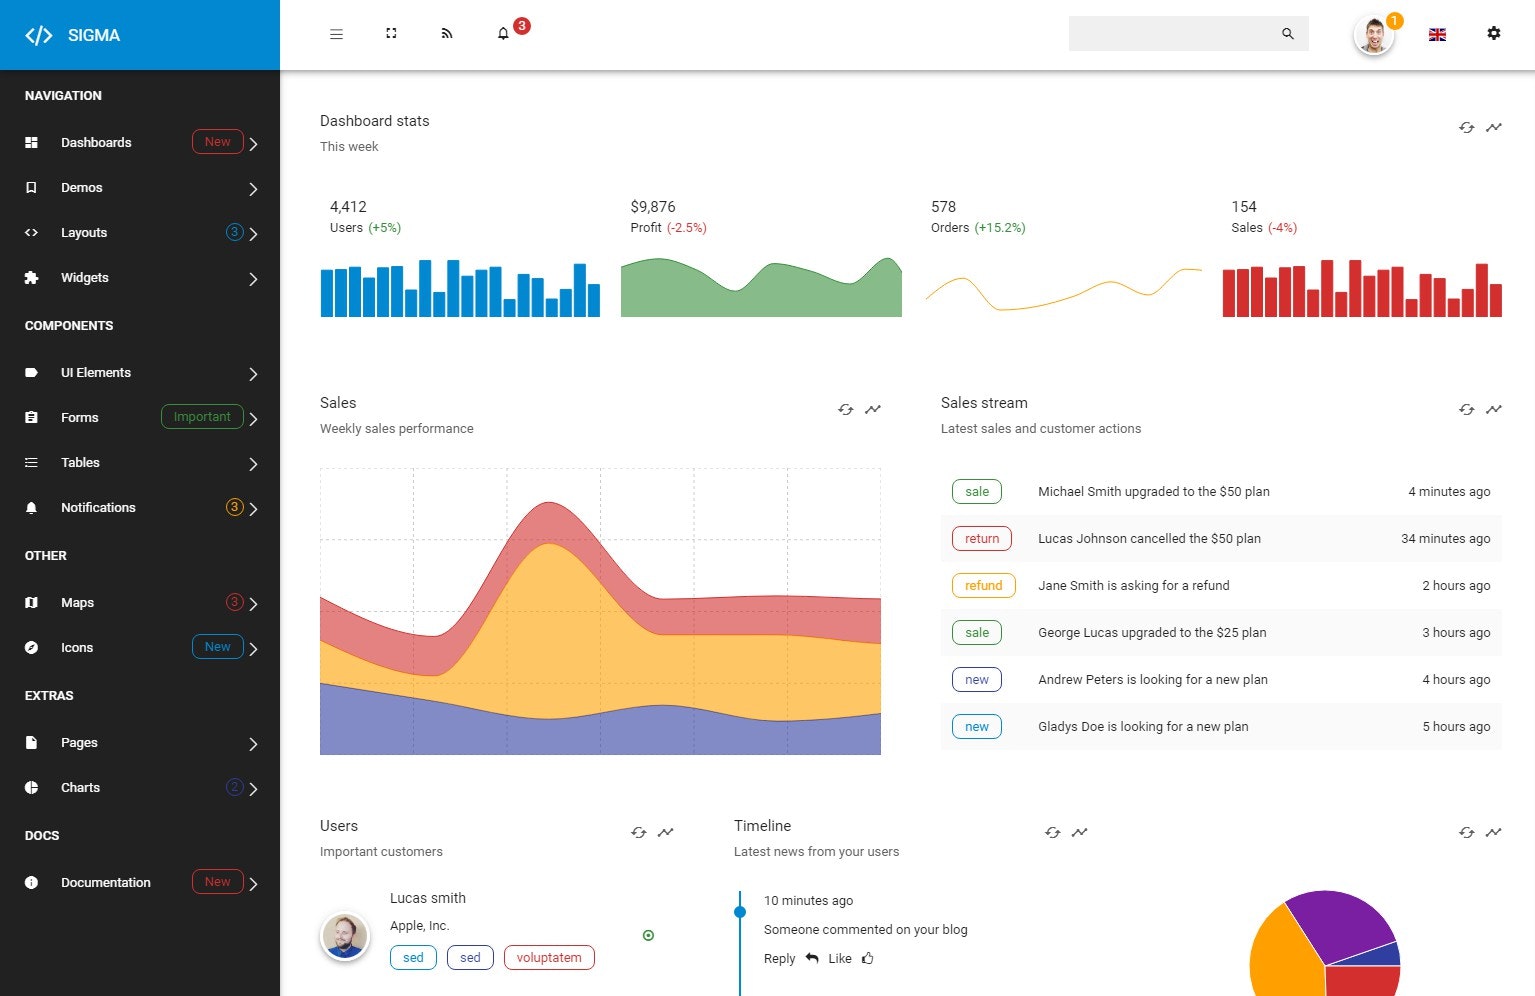1535x996 pixels.
Task: Open notifications bell with 3 badge
Action: [x=503, y=34]
